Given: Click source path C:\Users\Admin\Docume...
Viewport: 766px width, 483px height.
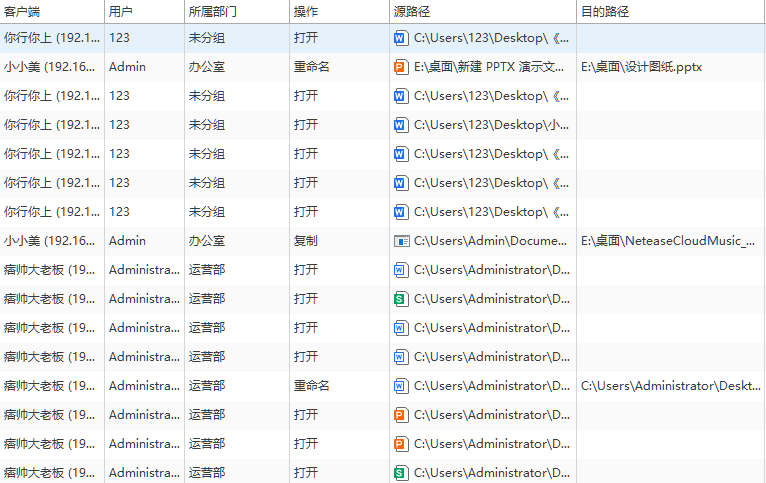Looking at the screenshot, I should tap(490, 241).
